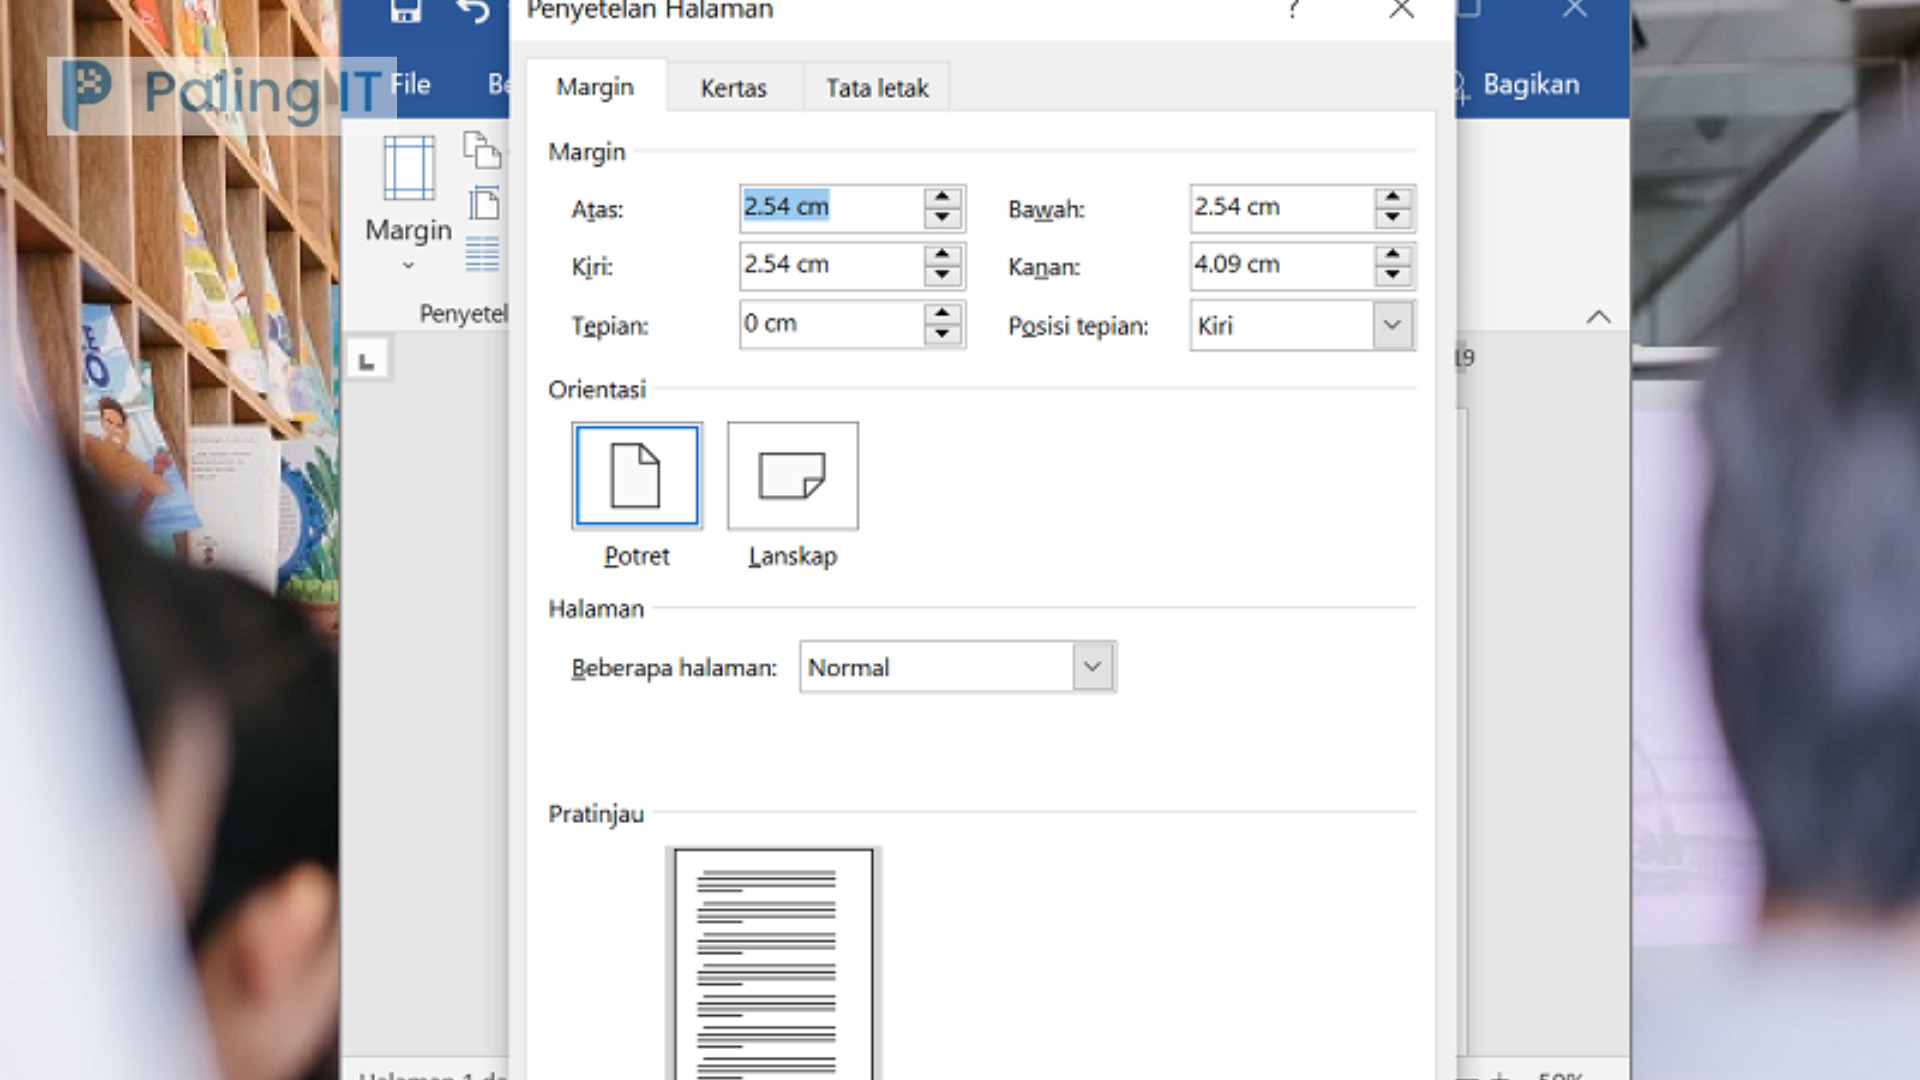Decrease the Kanan margin value
Viewport: 1920px width, 1080px height.
click(1393, 277)
